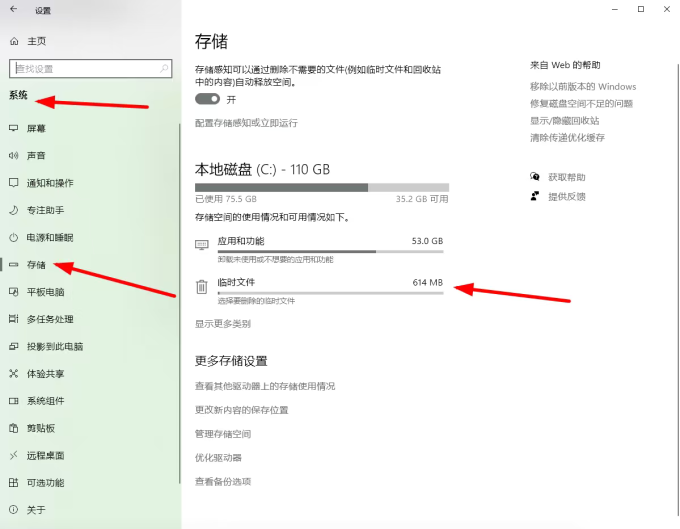This screenshot has height=529, width=680.
Task: Click 获取帮助 link text
Action: click(x=567, y=177)
